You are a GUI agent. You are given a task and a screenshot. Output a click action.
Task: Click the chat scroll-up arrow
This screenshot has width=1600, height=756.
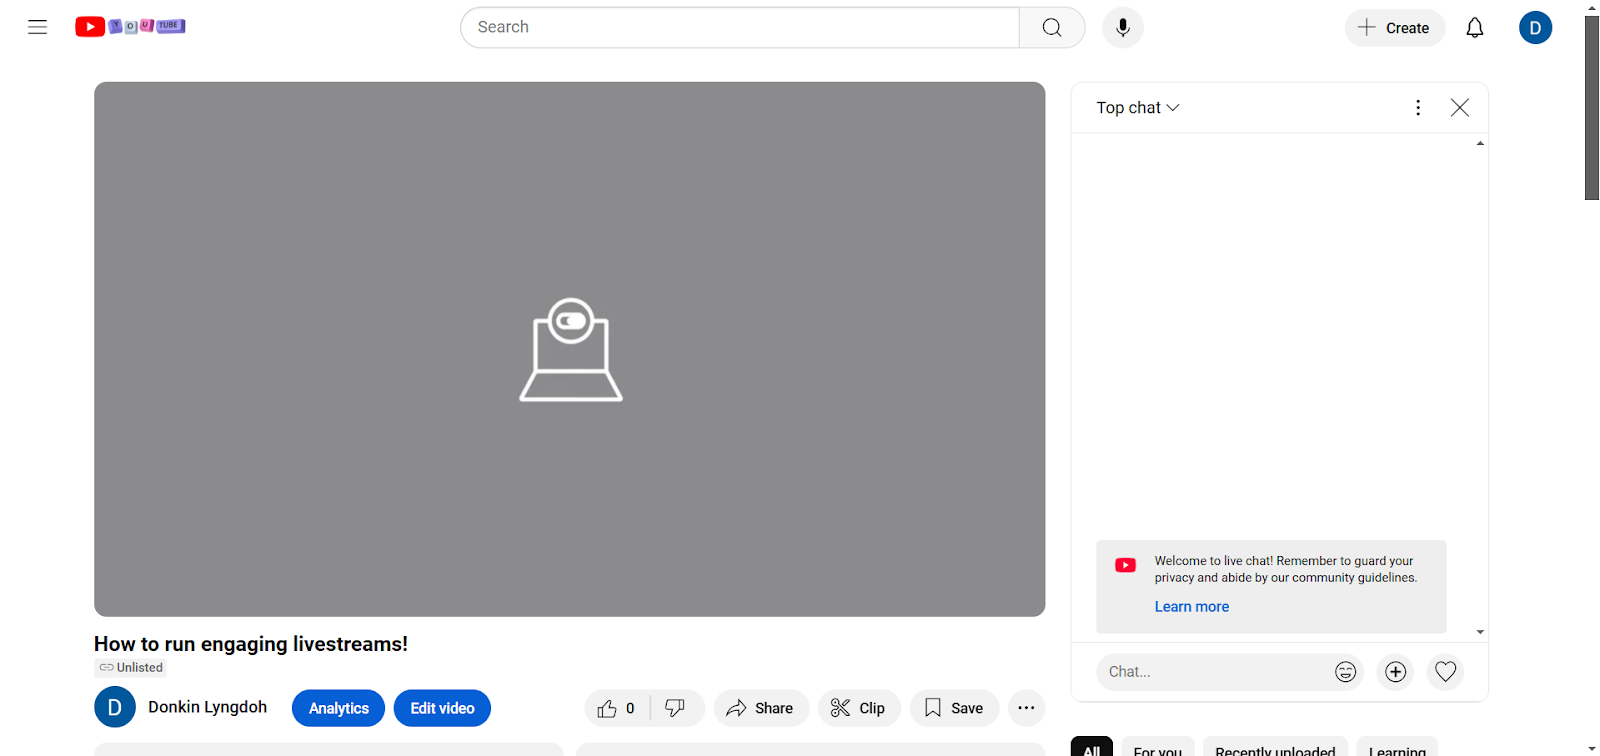point(1480,144)
